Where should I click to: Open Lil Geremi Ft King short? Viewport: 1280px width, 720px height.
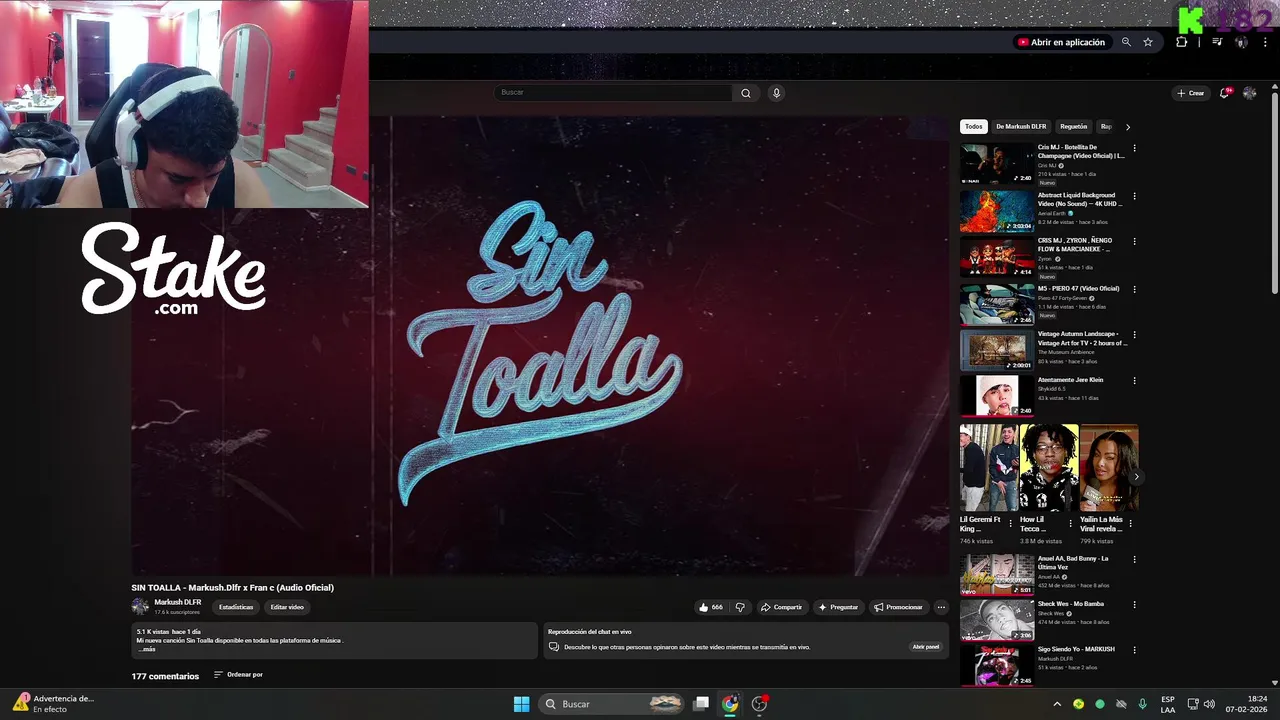click(989, 467)
